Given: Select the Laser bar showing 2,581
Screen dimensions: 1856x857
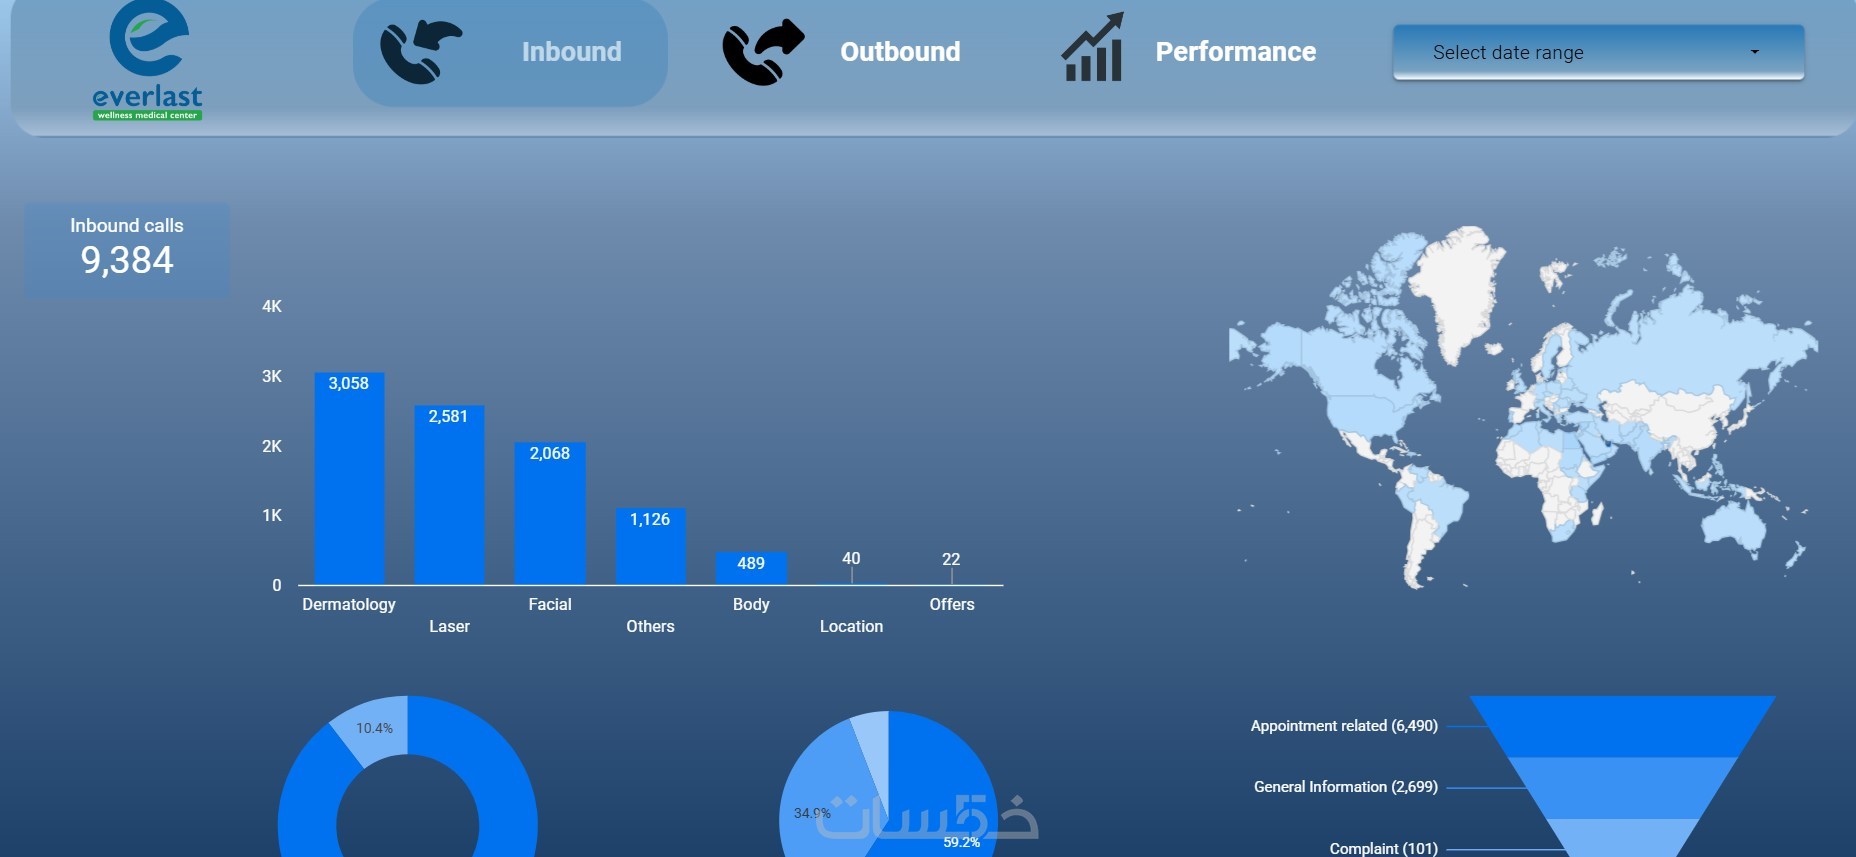Looking at the screenshot, I should pyautogui.click(x=449, y=495).
